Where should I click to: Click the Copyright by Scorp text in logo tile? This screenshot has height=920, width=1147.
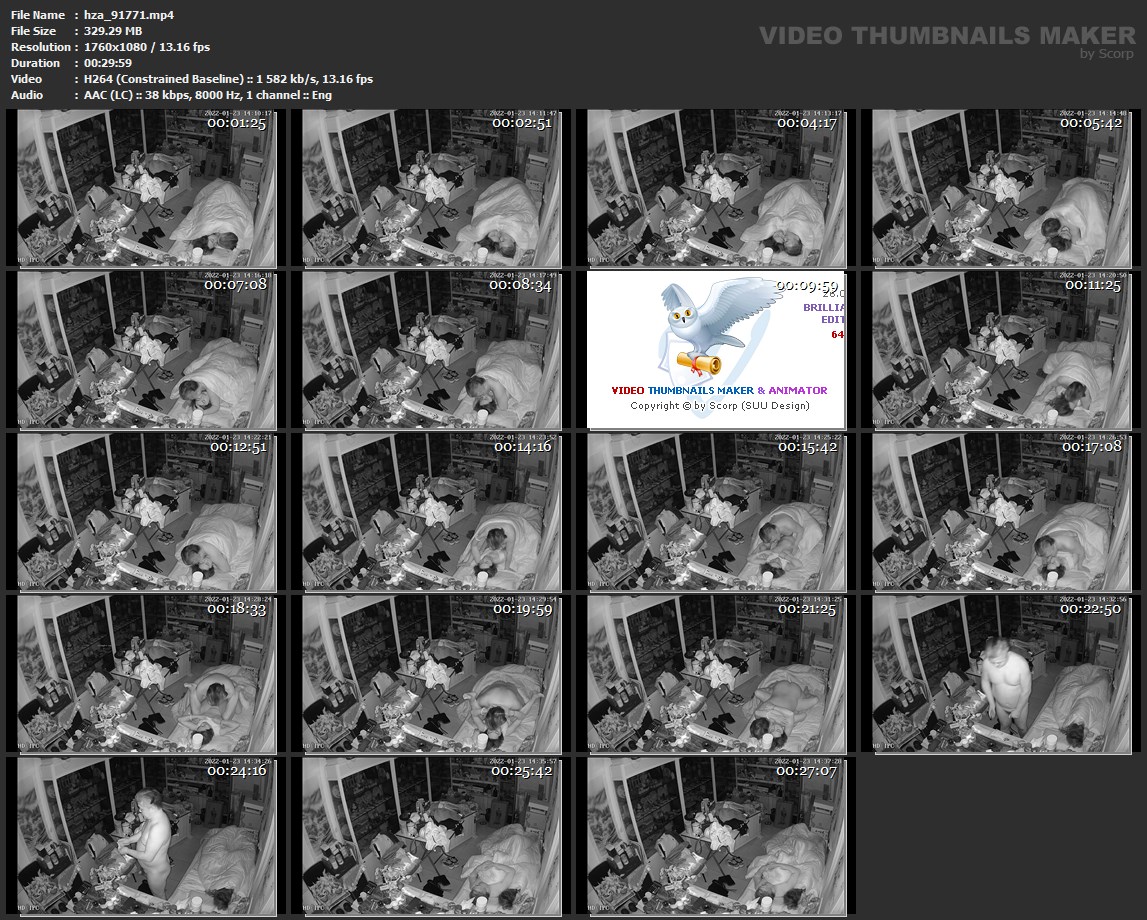coord(720,406)
